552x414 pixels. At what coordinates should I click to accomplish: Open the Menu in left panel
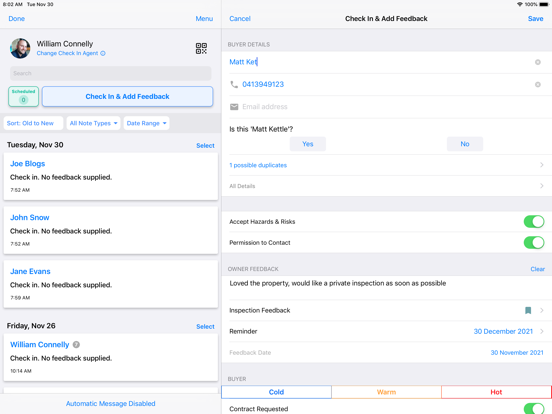[x=204, y=19]
